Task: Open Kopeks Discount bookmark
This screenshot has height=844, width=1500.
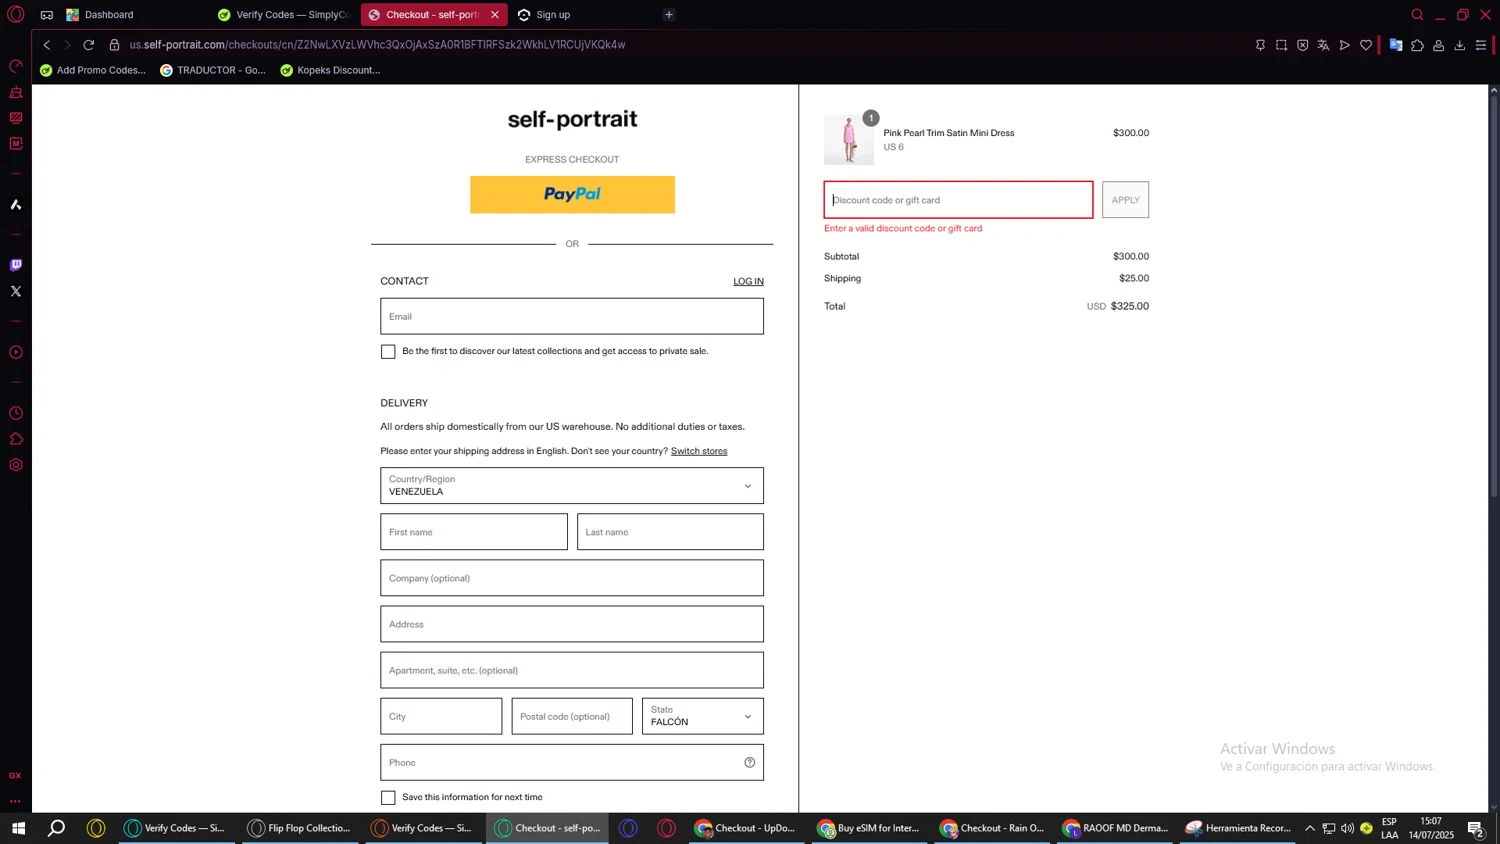Action: click(x=330, y=70)
